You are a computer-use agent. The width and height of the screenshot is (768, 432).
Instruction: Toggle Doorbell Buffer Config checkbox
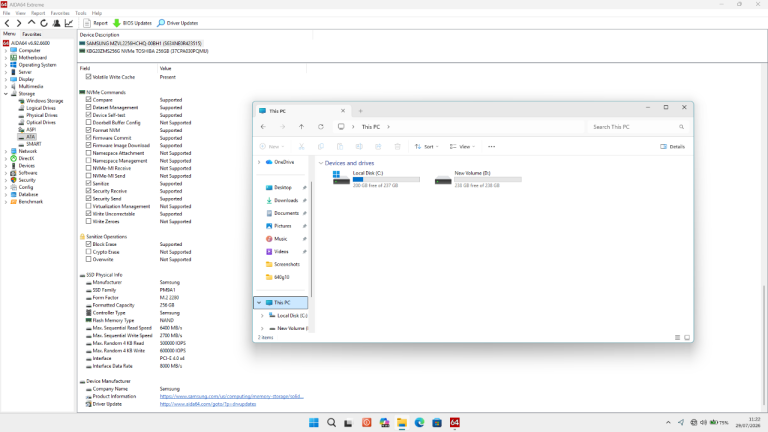[89, 122]
